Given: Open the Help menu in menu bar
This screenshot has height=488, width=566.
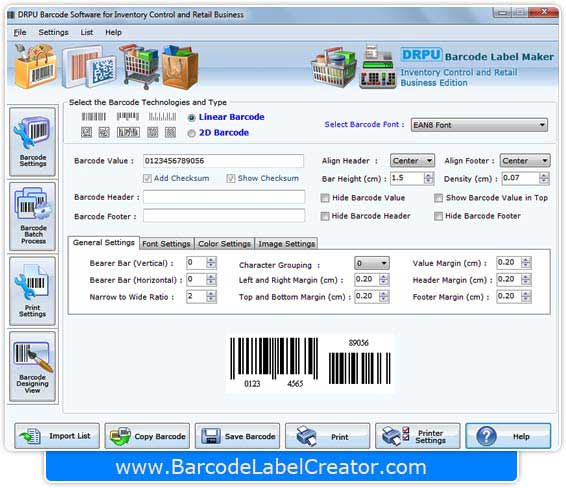Looking at the screenshot, I should pos(113,32).
